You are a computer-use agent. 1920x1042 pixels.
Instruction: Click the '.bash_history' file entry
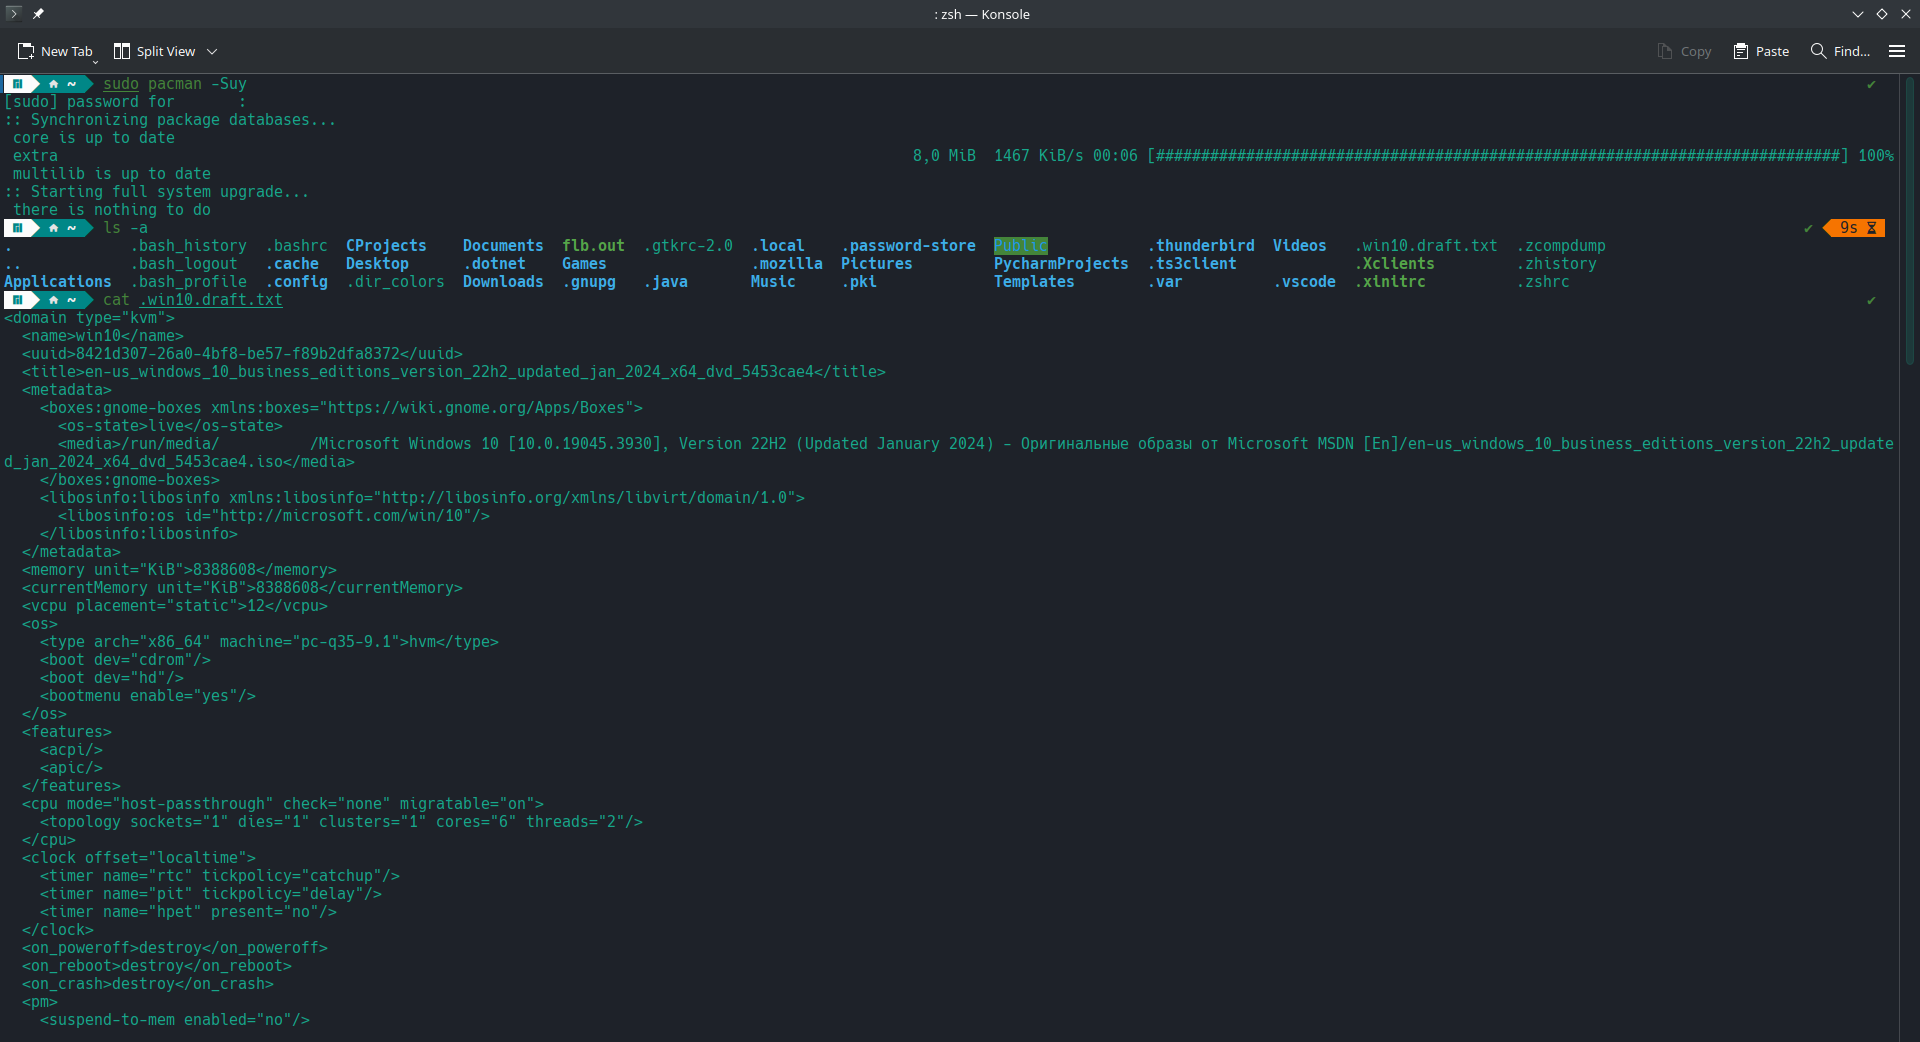point(188,246)
